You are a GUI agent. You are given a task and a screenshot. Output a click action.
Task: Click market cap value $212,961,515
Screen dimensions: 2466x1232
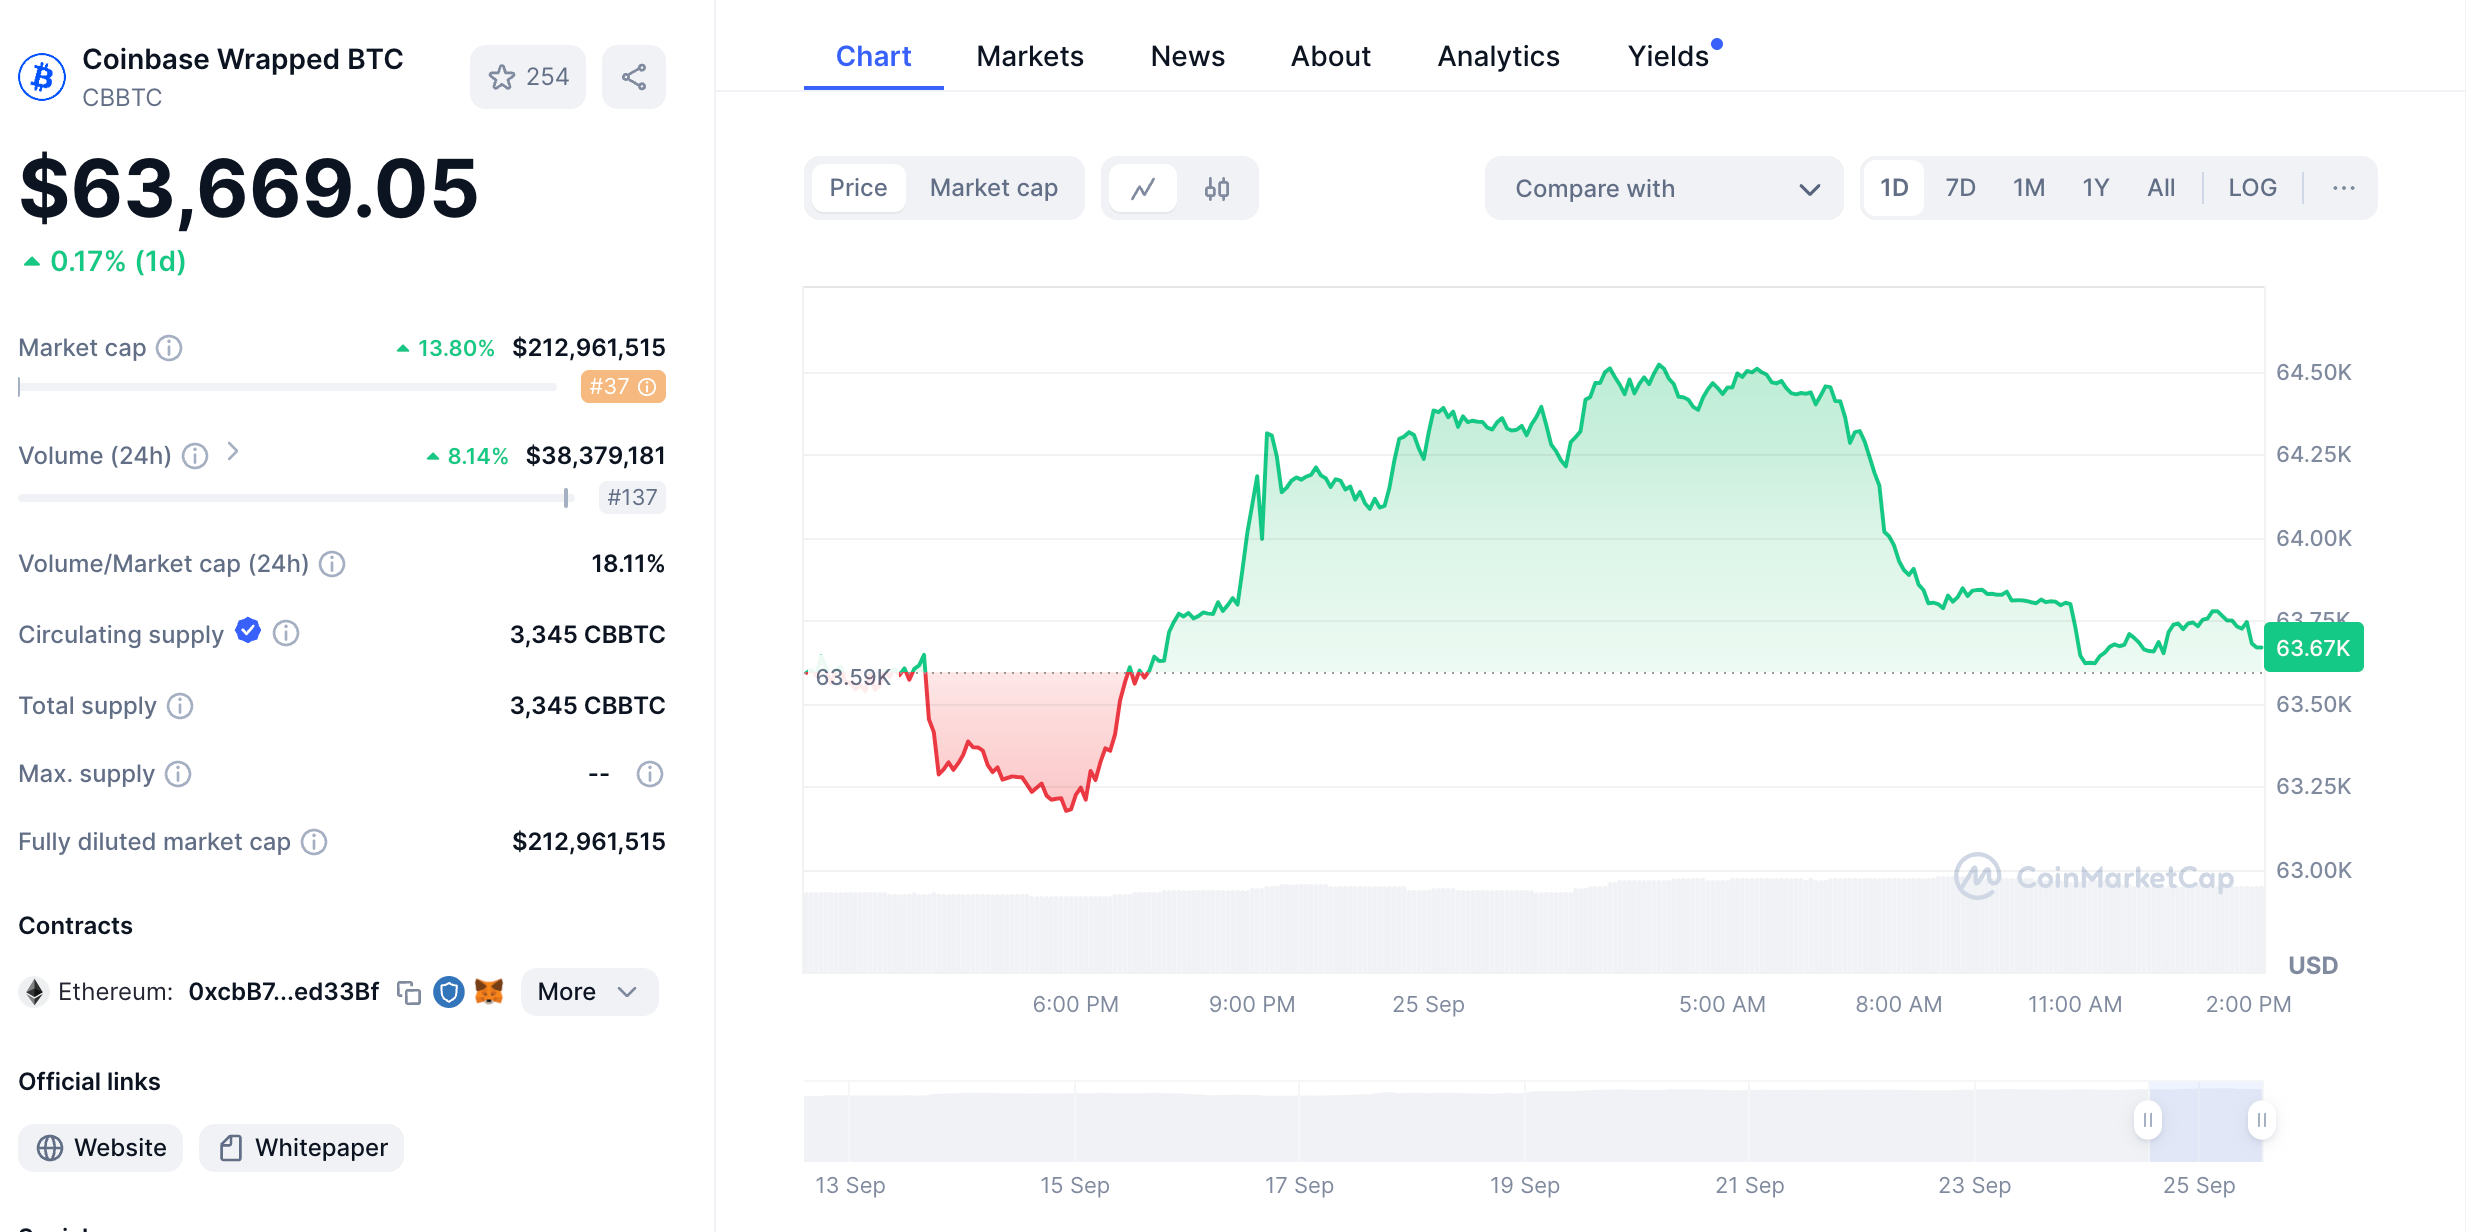pos(588,348)
